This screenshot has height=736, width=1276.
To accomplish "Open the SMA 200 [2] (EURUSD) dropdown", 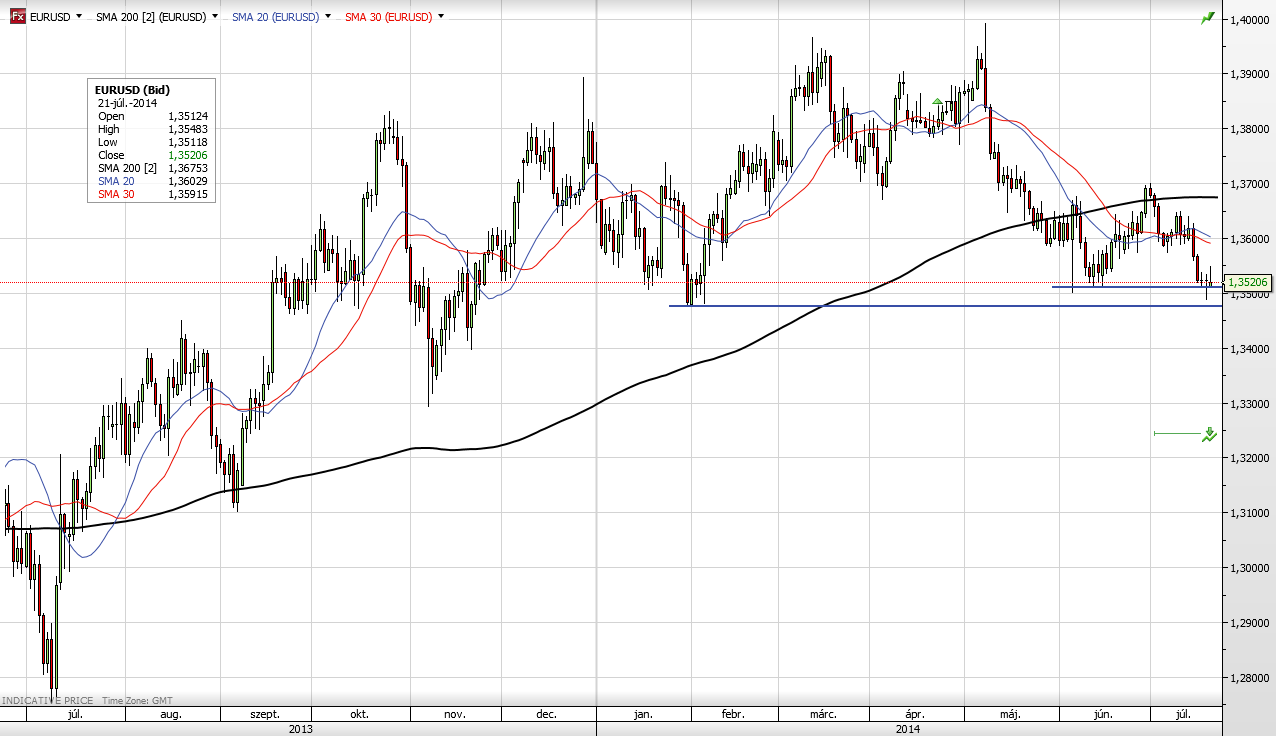I will [214, 17].
